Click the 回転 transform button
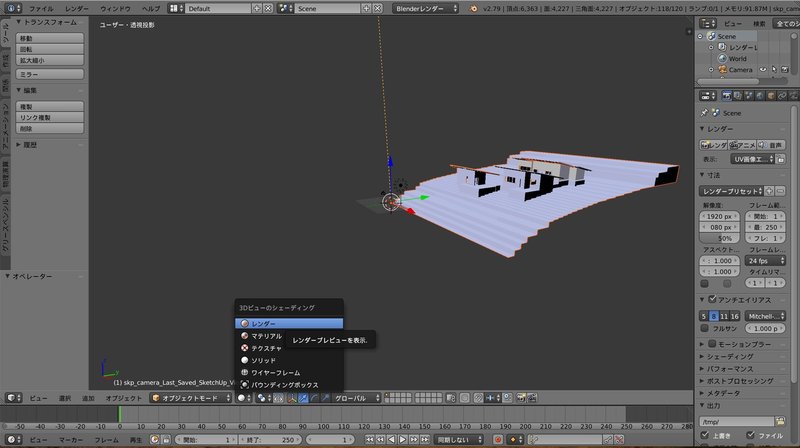Image resolution: width=800 pixels, height=448 pixels. pyautogui.click(x=49, y=49)
